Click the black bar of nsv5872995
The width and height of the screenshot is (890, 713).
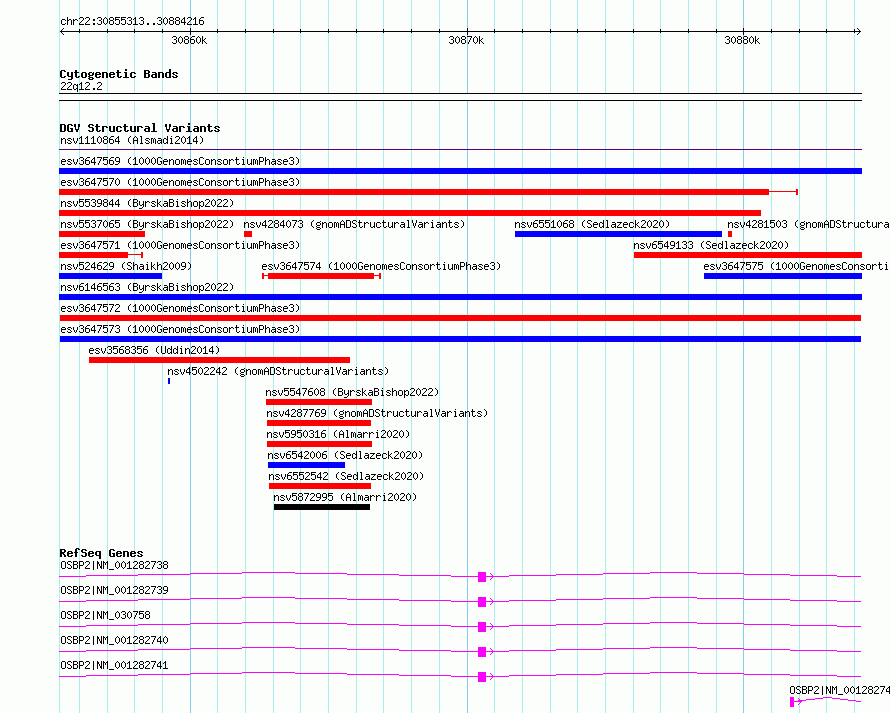(322, 507)
